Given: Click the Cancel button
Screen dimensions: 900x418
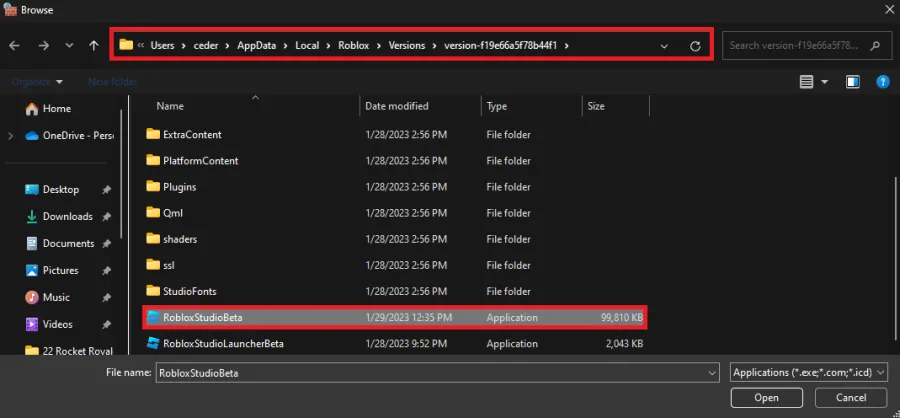Looking at the screenshot, I should tap(851, 397).
